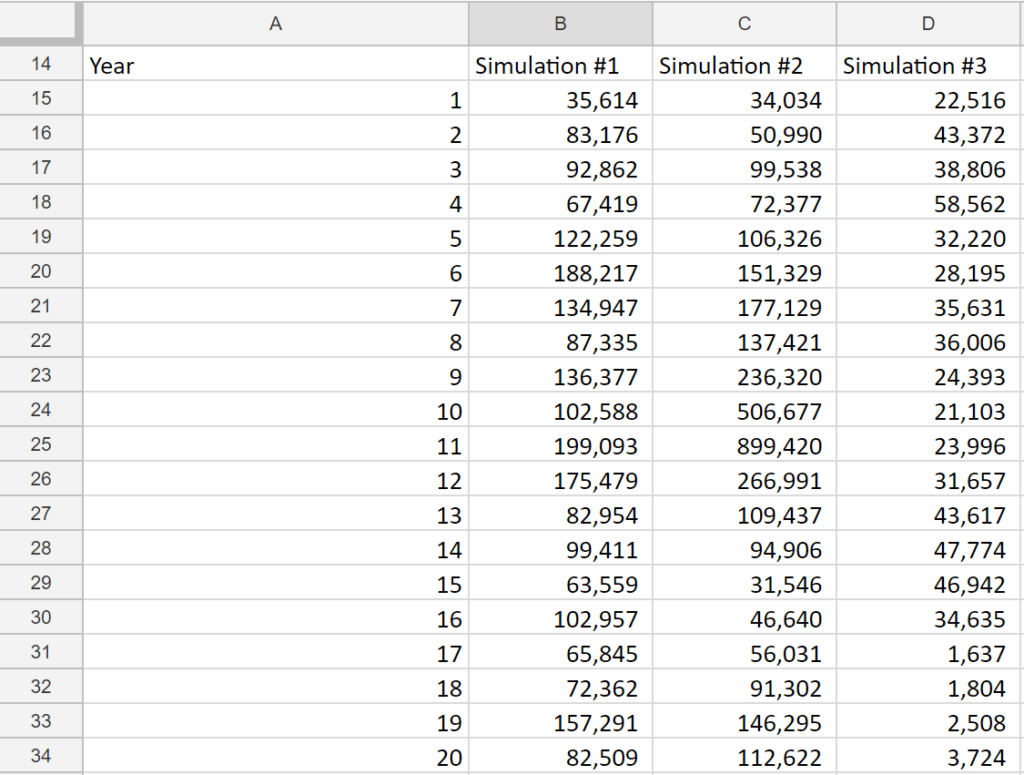Select the cell containing 899,420

(x=744, y=444)
